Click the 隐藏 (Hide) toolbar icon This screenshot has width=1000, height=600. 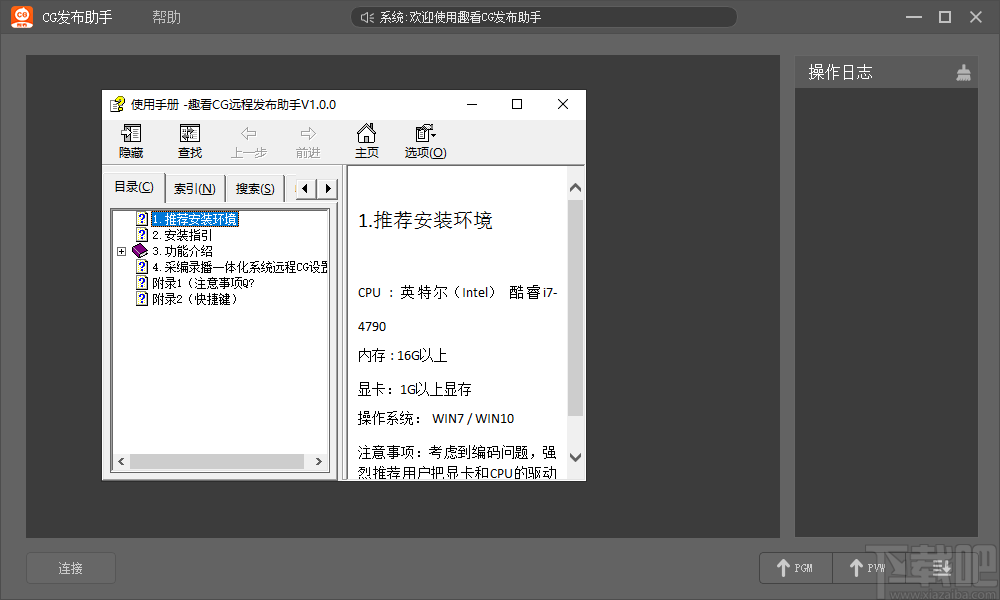pyautogui.click(x=132, y=140)
